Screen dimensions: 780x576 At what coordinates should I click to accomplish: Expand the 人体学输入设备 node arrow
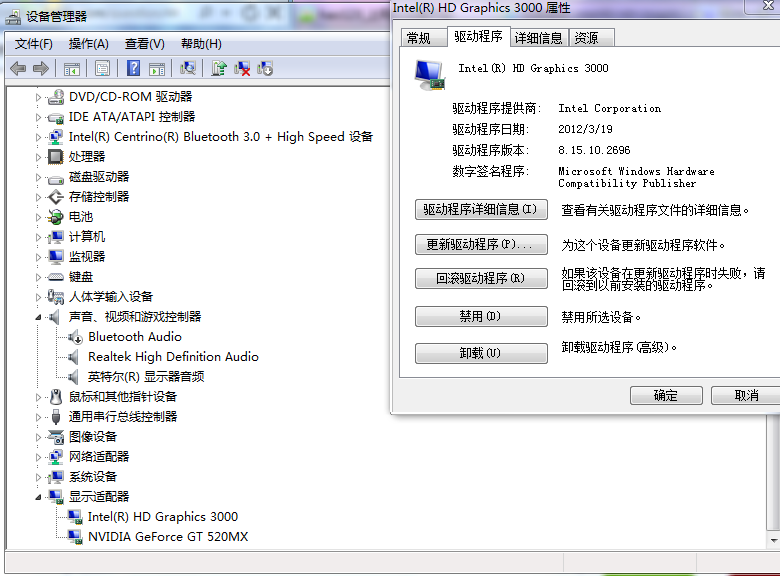point(38,297)
